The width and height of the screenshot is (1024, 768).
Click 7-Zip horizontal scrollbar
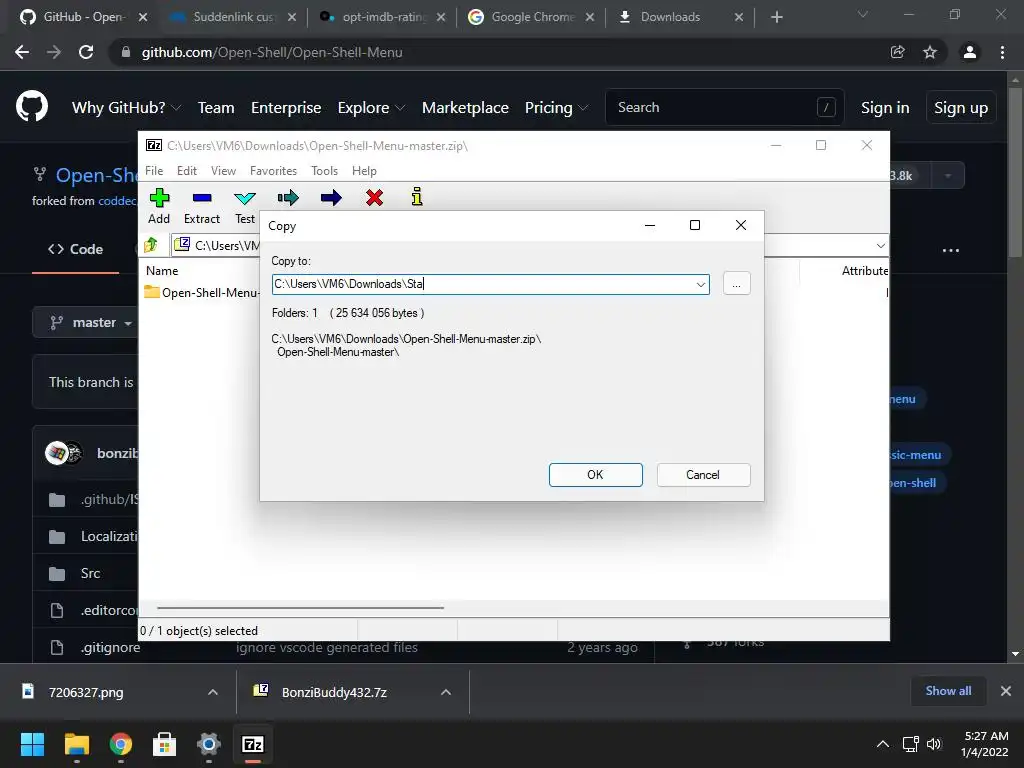(x=300, y=608)
